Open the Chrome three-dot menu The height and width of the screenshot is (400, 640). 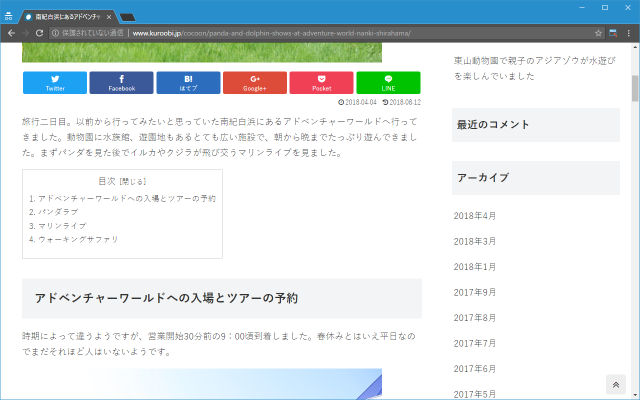click(x=628, y=33)
